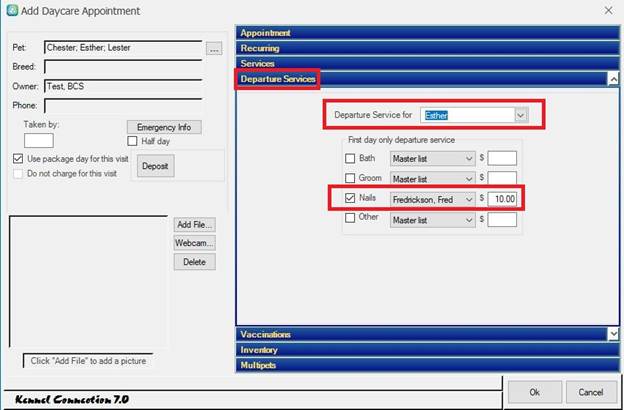Expand the Inventory section
The image size is (624, 410).
click(427, 350)
